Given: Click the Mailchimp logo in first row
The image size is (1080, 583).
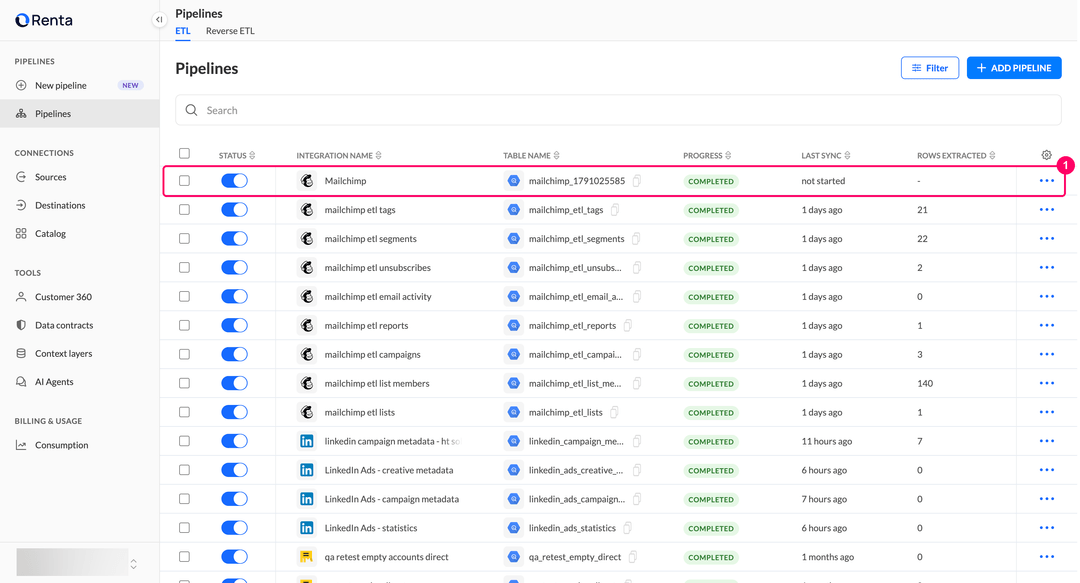Looking at the screenshot, I should coord(307,181).
